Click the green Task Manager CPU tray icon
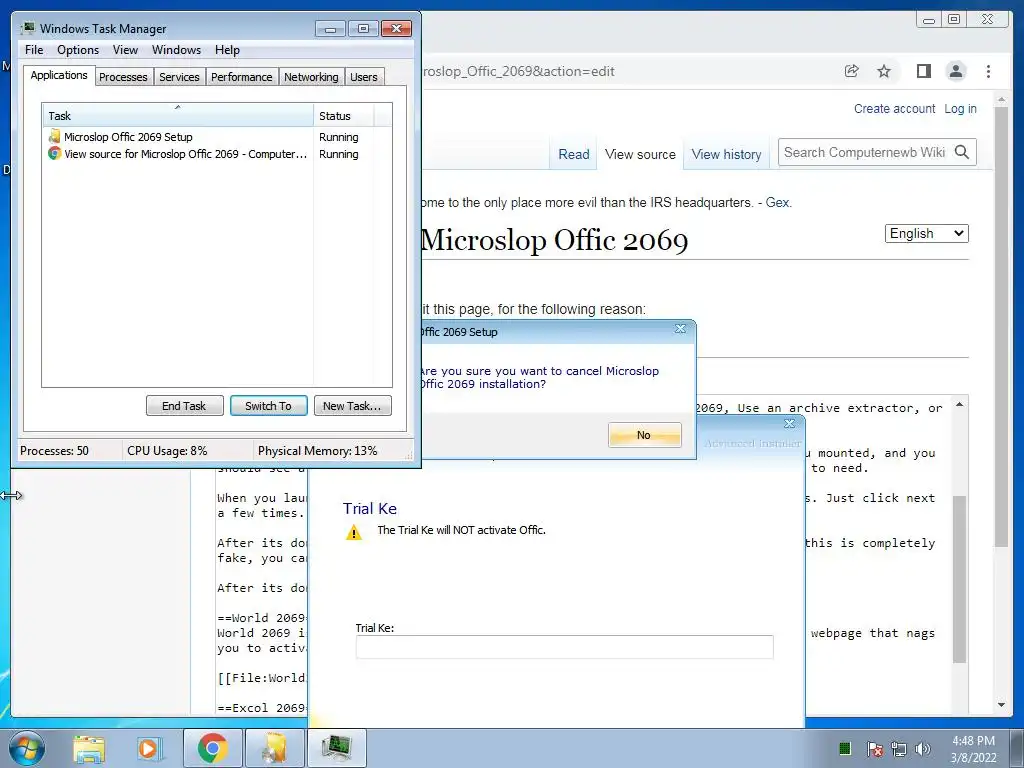The image size is (1024, 768). (x=844, y=748)
